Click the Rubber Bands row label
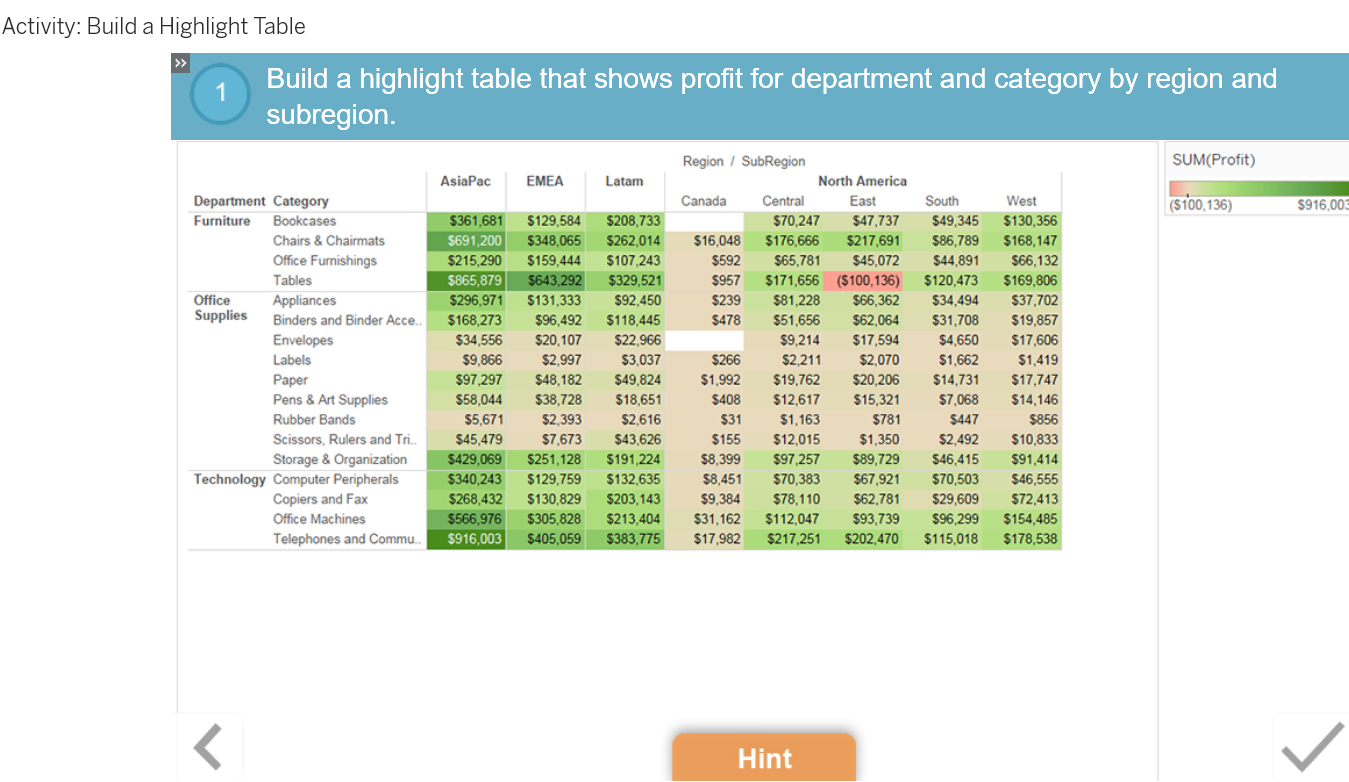Screen dimensions: 1349x782 314,420
